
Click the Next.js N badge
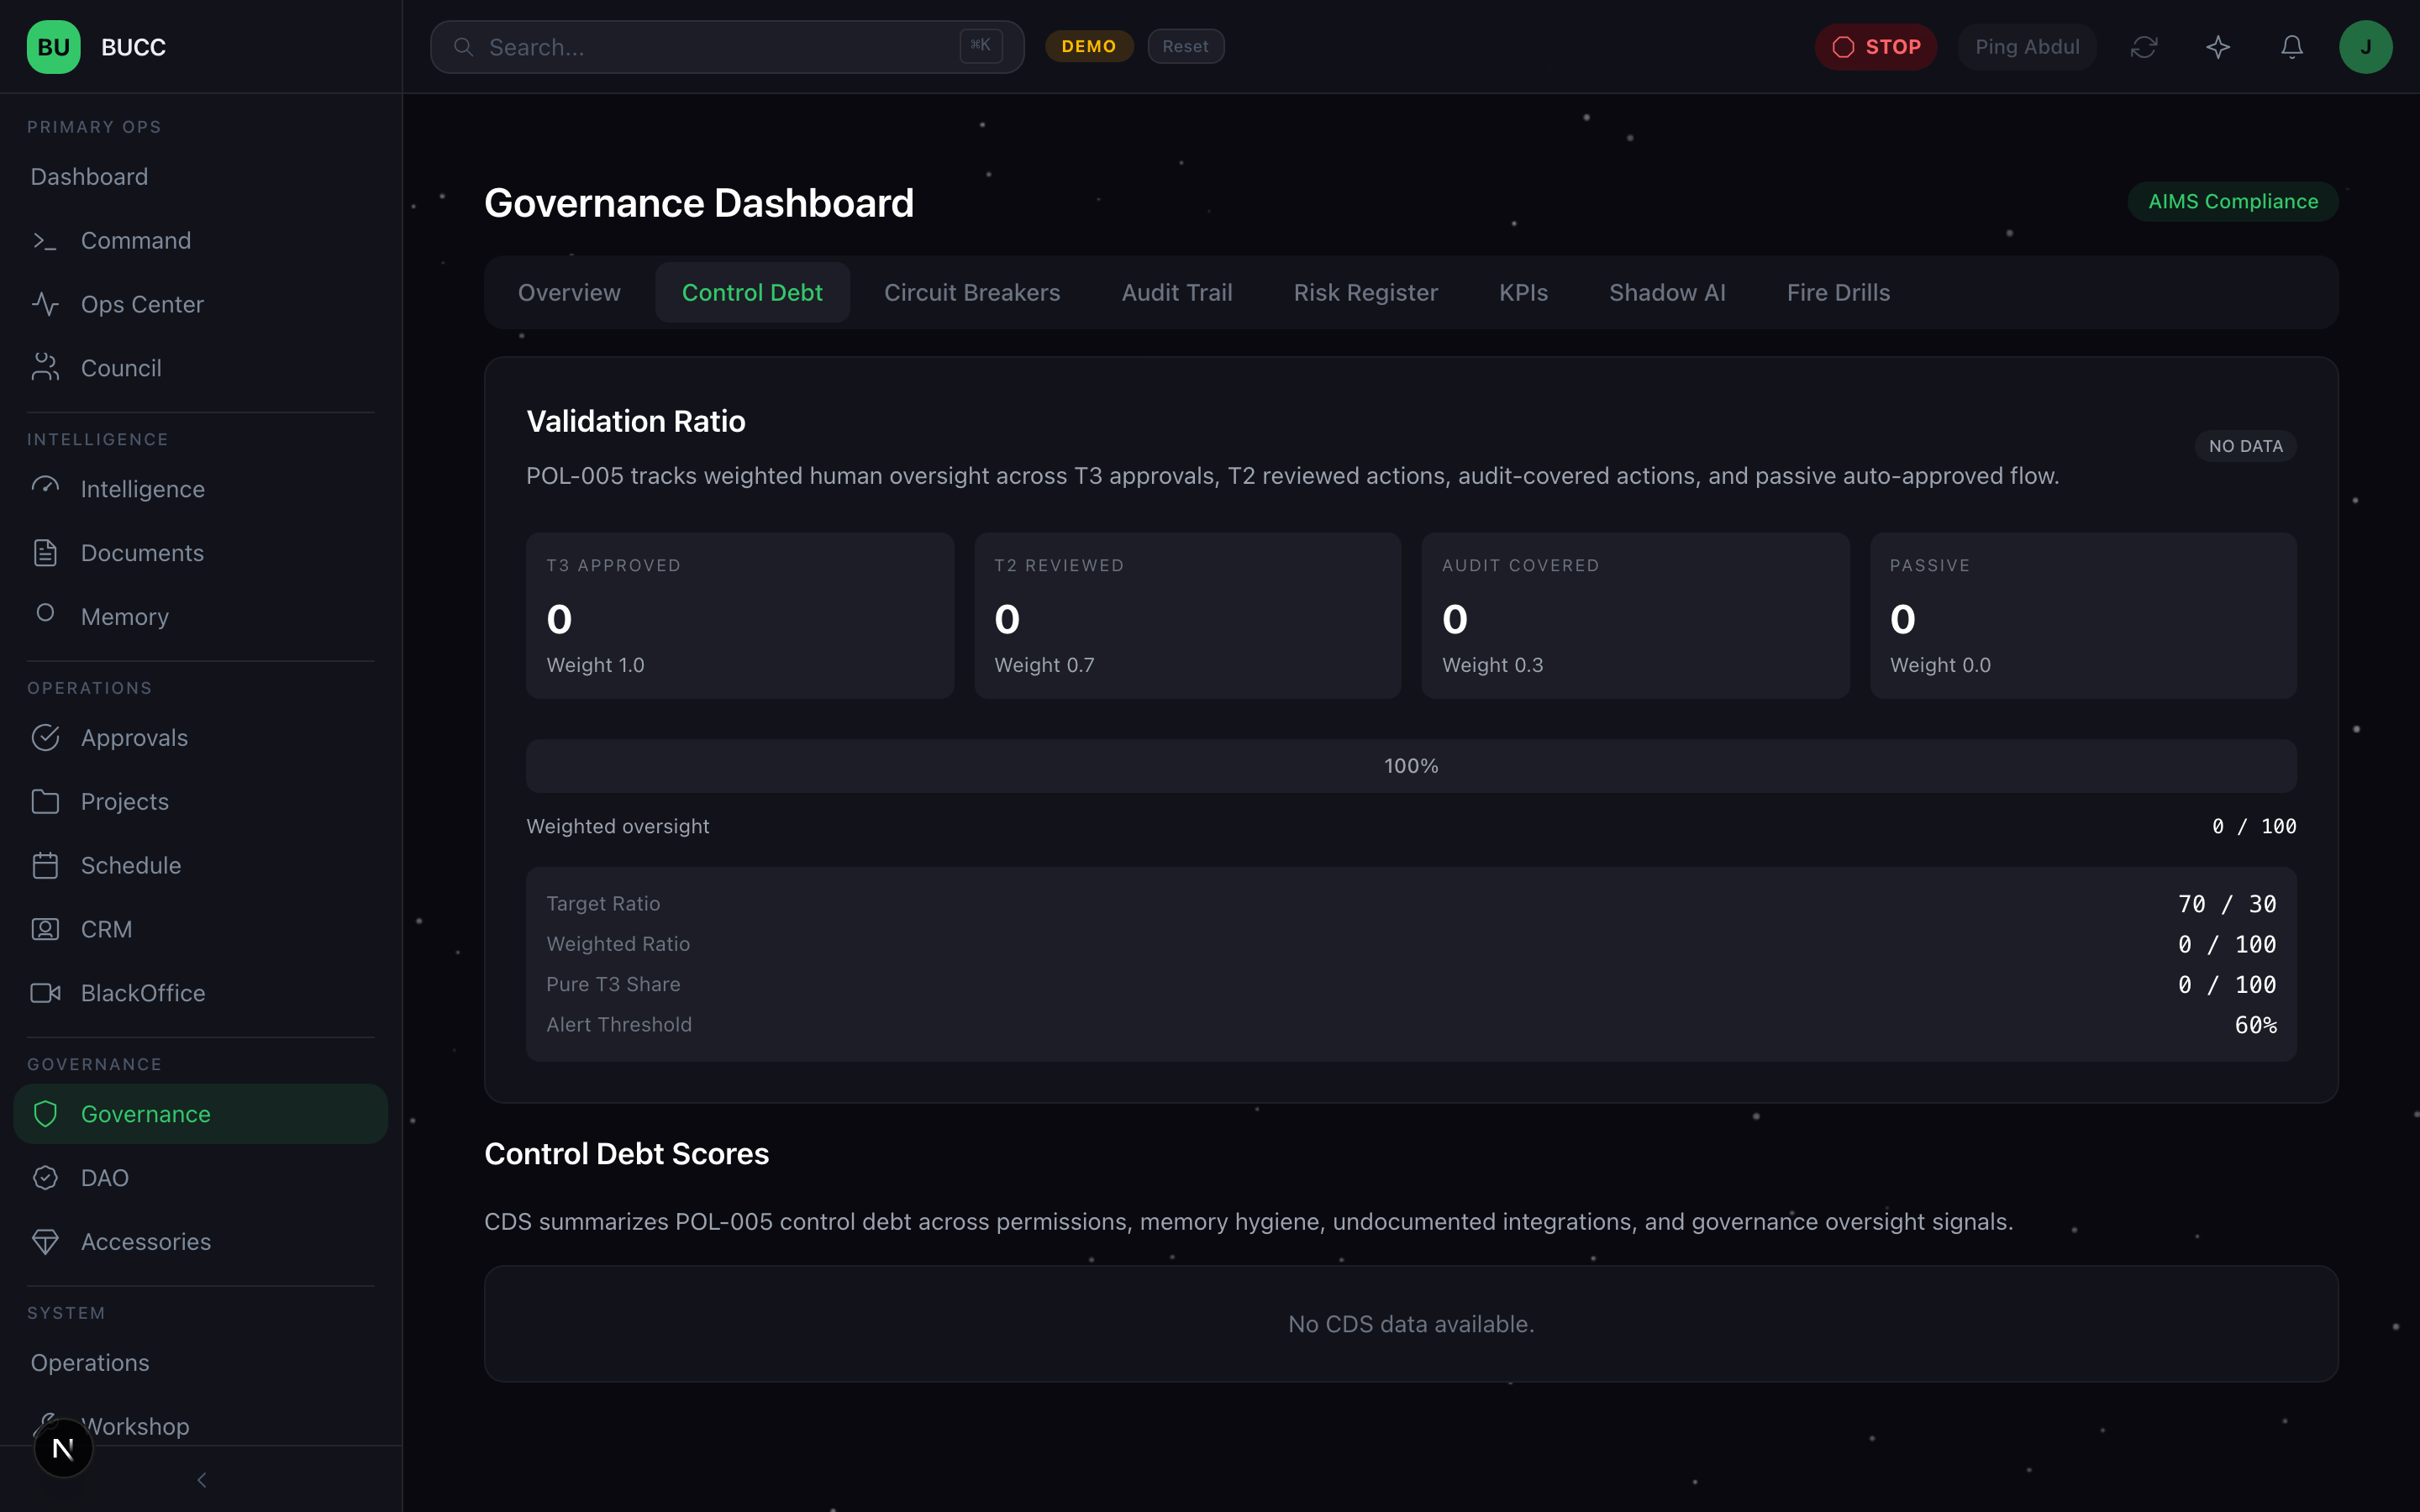pyautogui.click(x=63, y=1448)
